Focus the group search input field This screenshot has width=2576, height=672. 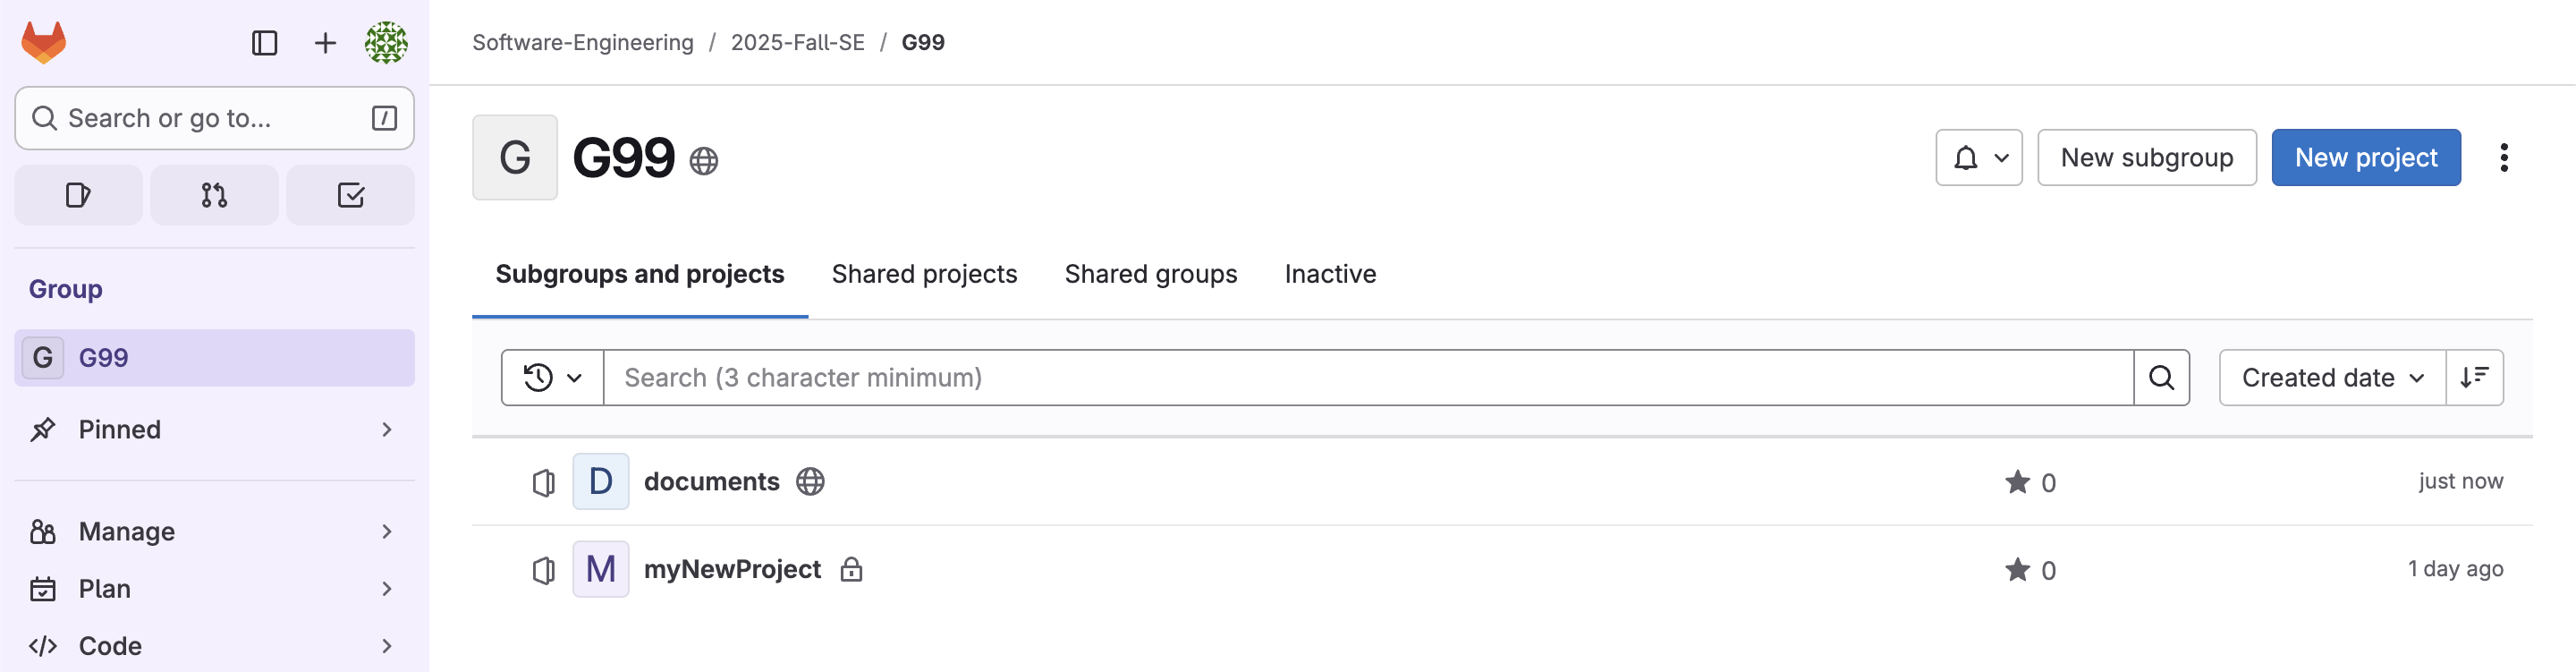[x=1368, y=378]
